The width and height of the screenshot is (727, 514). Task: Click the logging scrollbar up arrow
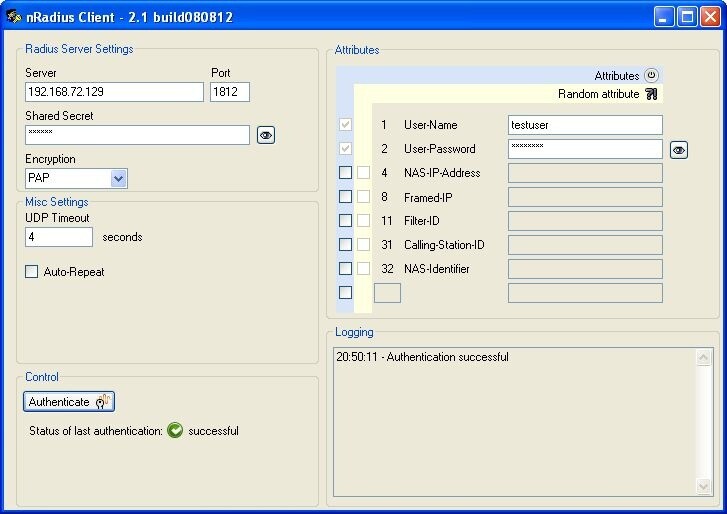click(705, 357)
